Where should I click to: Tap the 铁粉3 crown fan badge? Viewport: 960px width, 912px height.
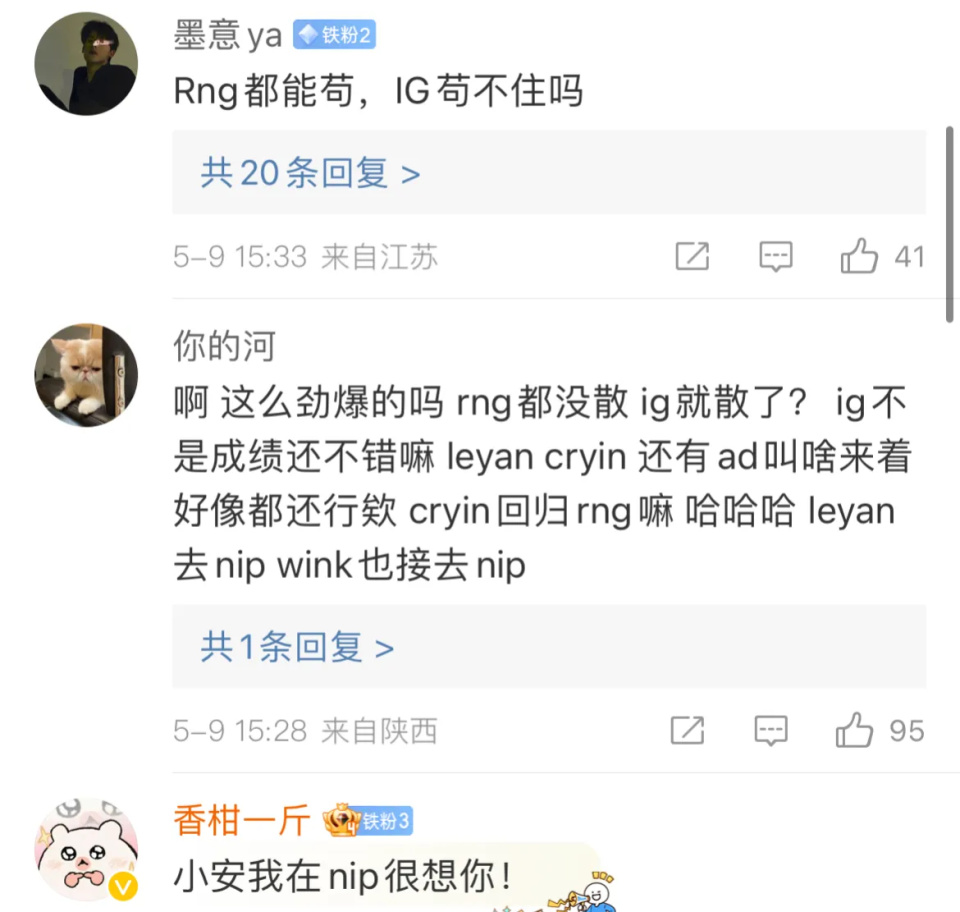click(368, 820)
